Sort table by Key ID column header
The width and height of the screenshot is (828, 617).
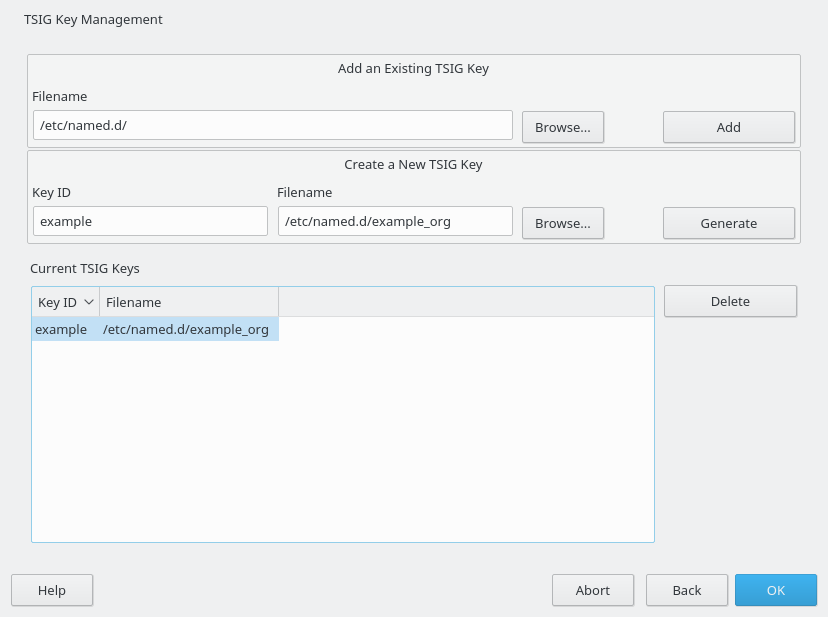coord(65,302)
